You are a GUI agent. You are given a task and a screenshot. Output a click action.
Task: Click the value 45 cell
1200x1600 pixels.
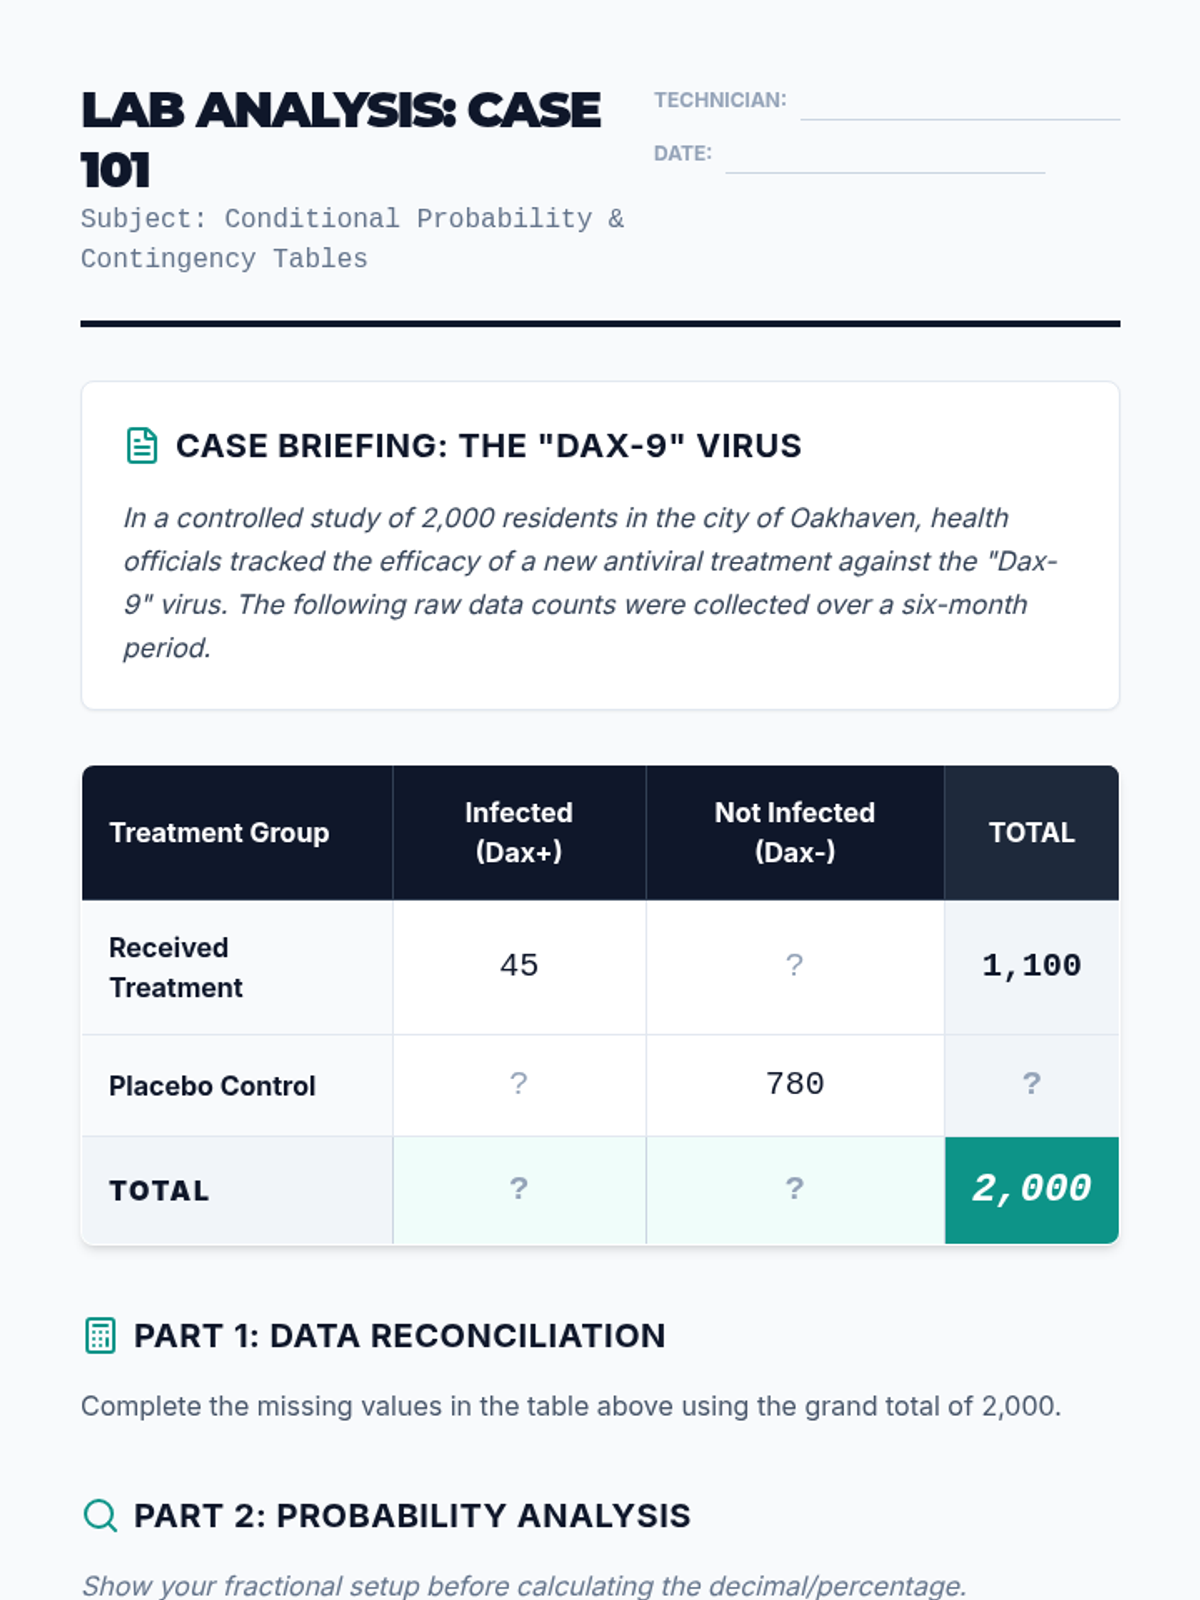pos(518,966)
